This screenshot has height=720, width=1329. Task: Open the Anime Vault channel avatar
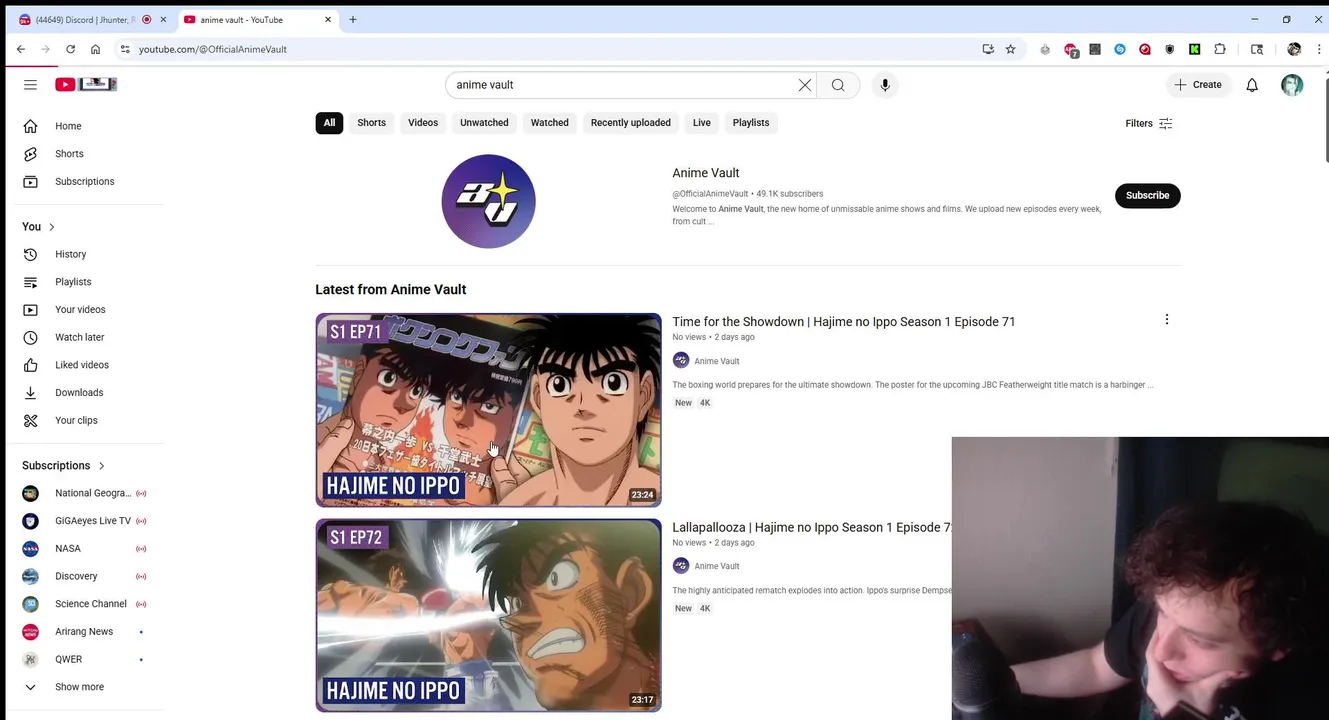click(488, 201)
